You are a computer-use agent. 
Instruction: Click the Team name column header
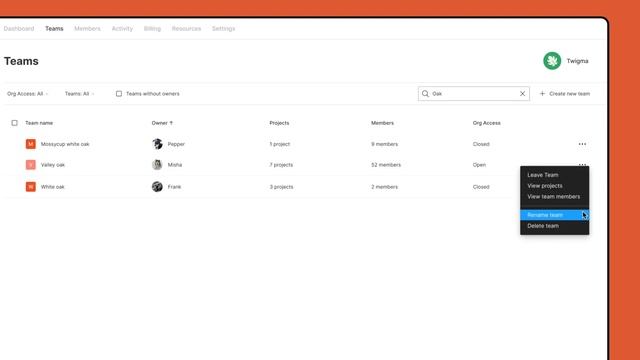pos(39,122)
